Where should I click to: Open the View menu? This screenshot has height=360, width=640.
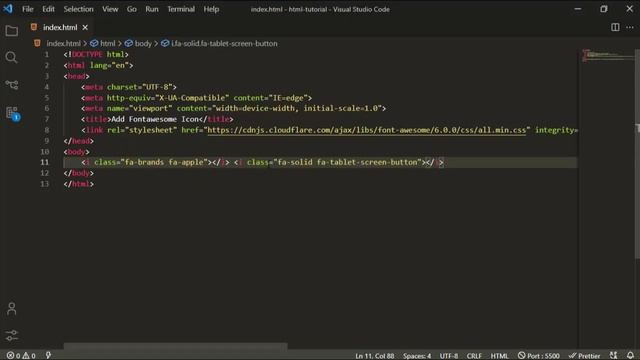(110, 9)
